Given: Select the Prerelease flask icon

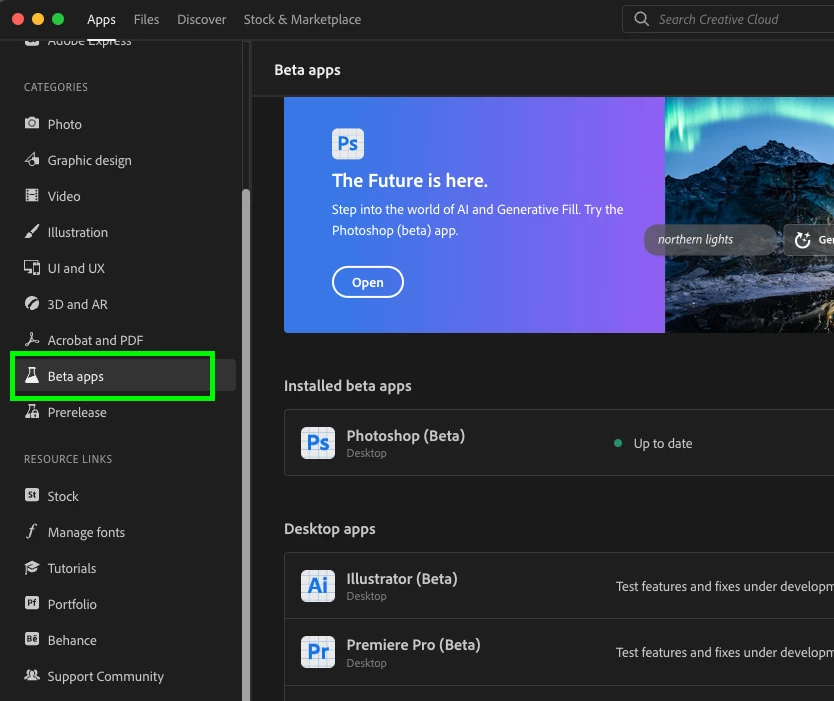Looking at the screenshot, I should (x=32, y=411).
